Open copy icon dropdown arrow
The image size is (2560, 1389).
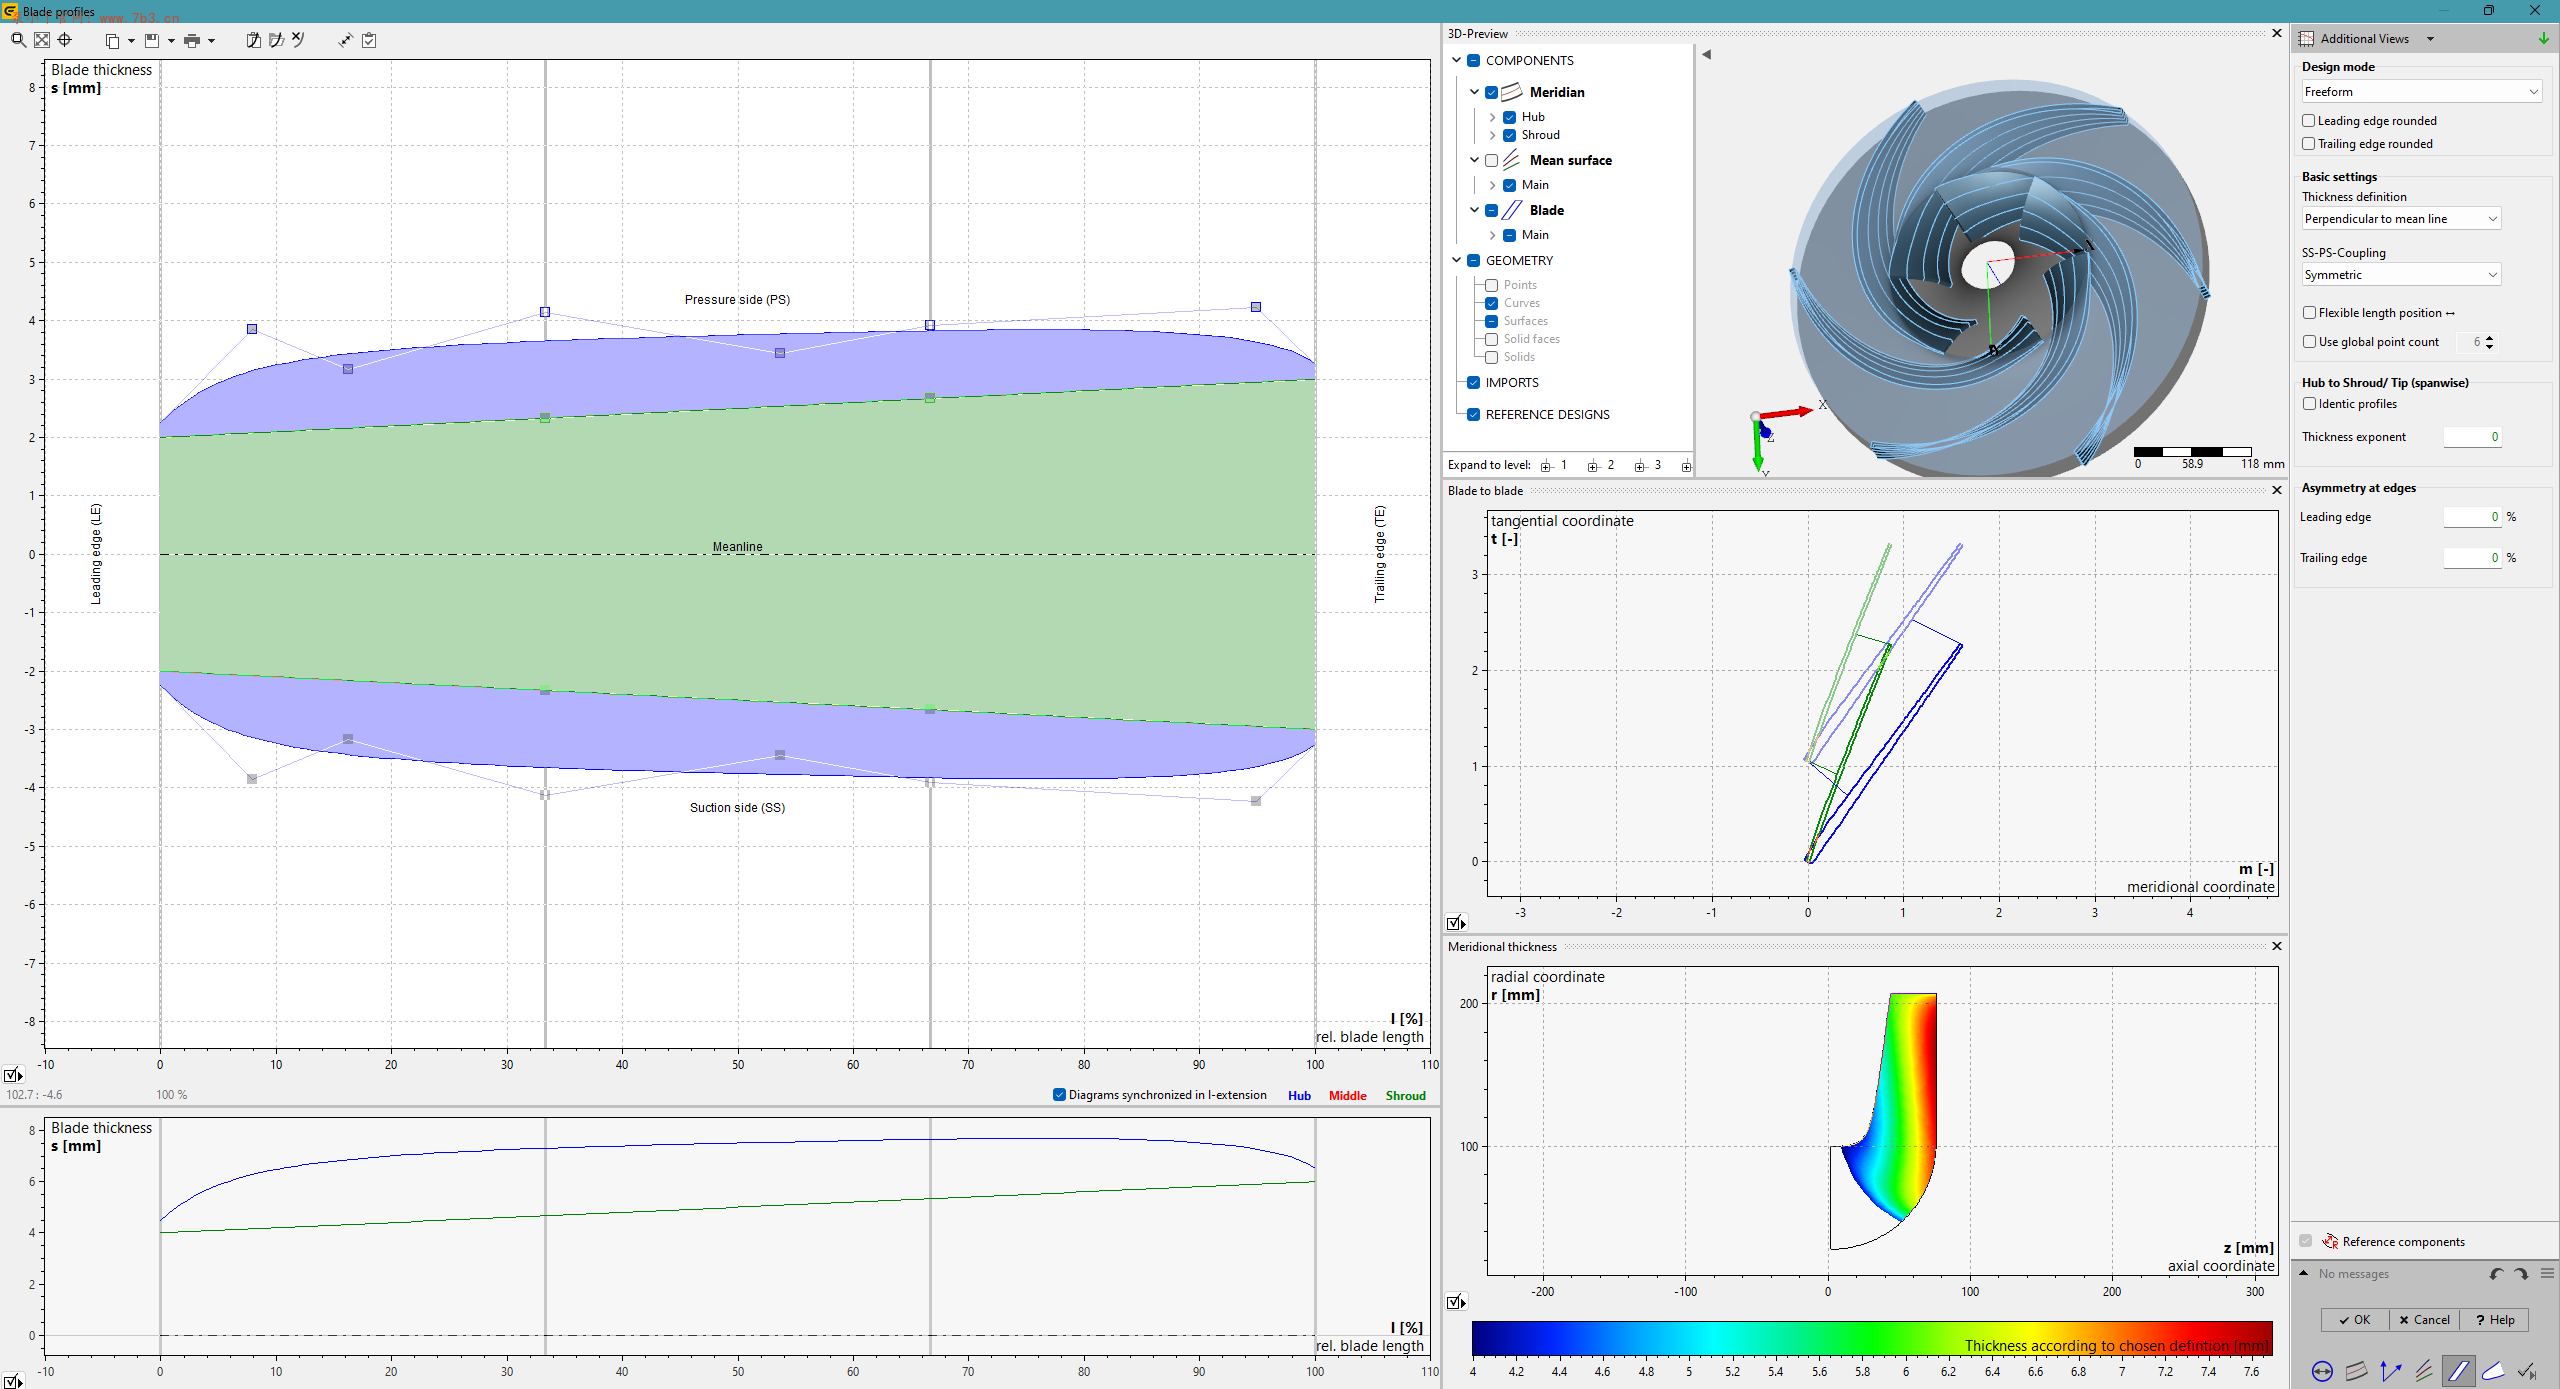pos(131,41)
